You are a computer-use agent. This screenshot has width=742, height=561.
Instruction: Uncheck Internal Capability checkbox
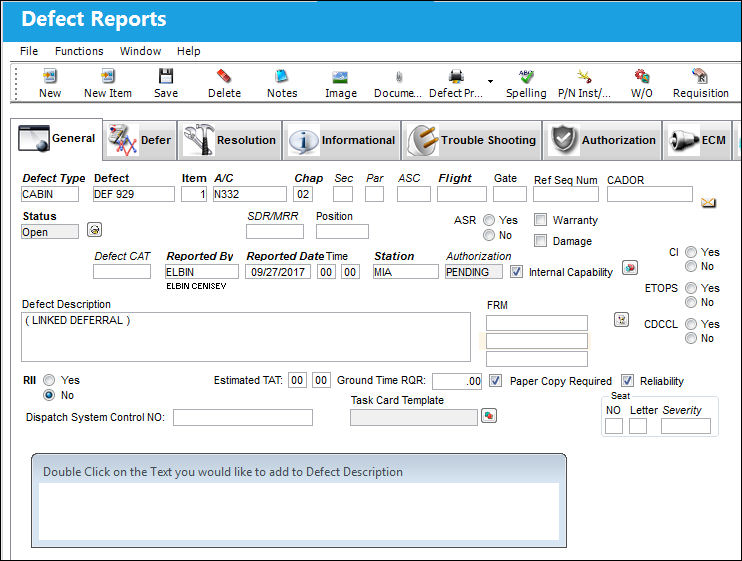tap(516, 272)
